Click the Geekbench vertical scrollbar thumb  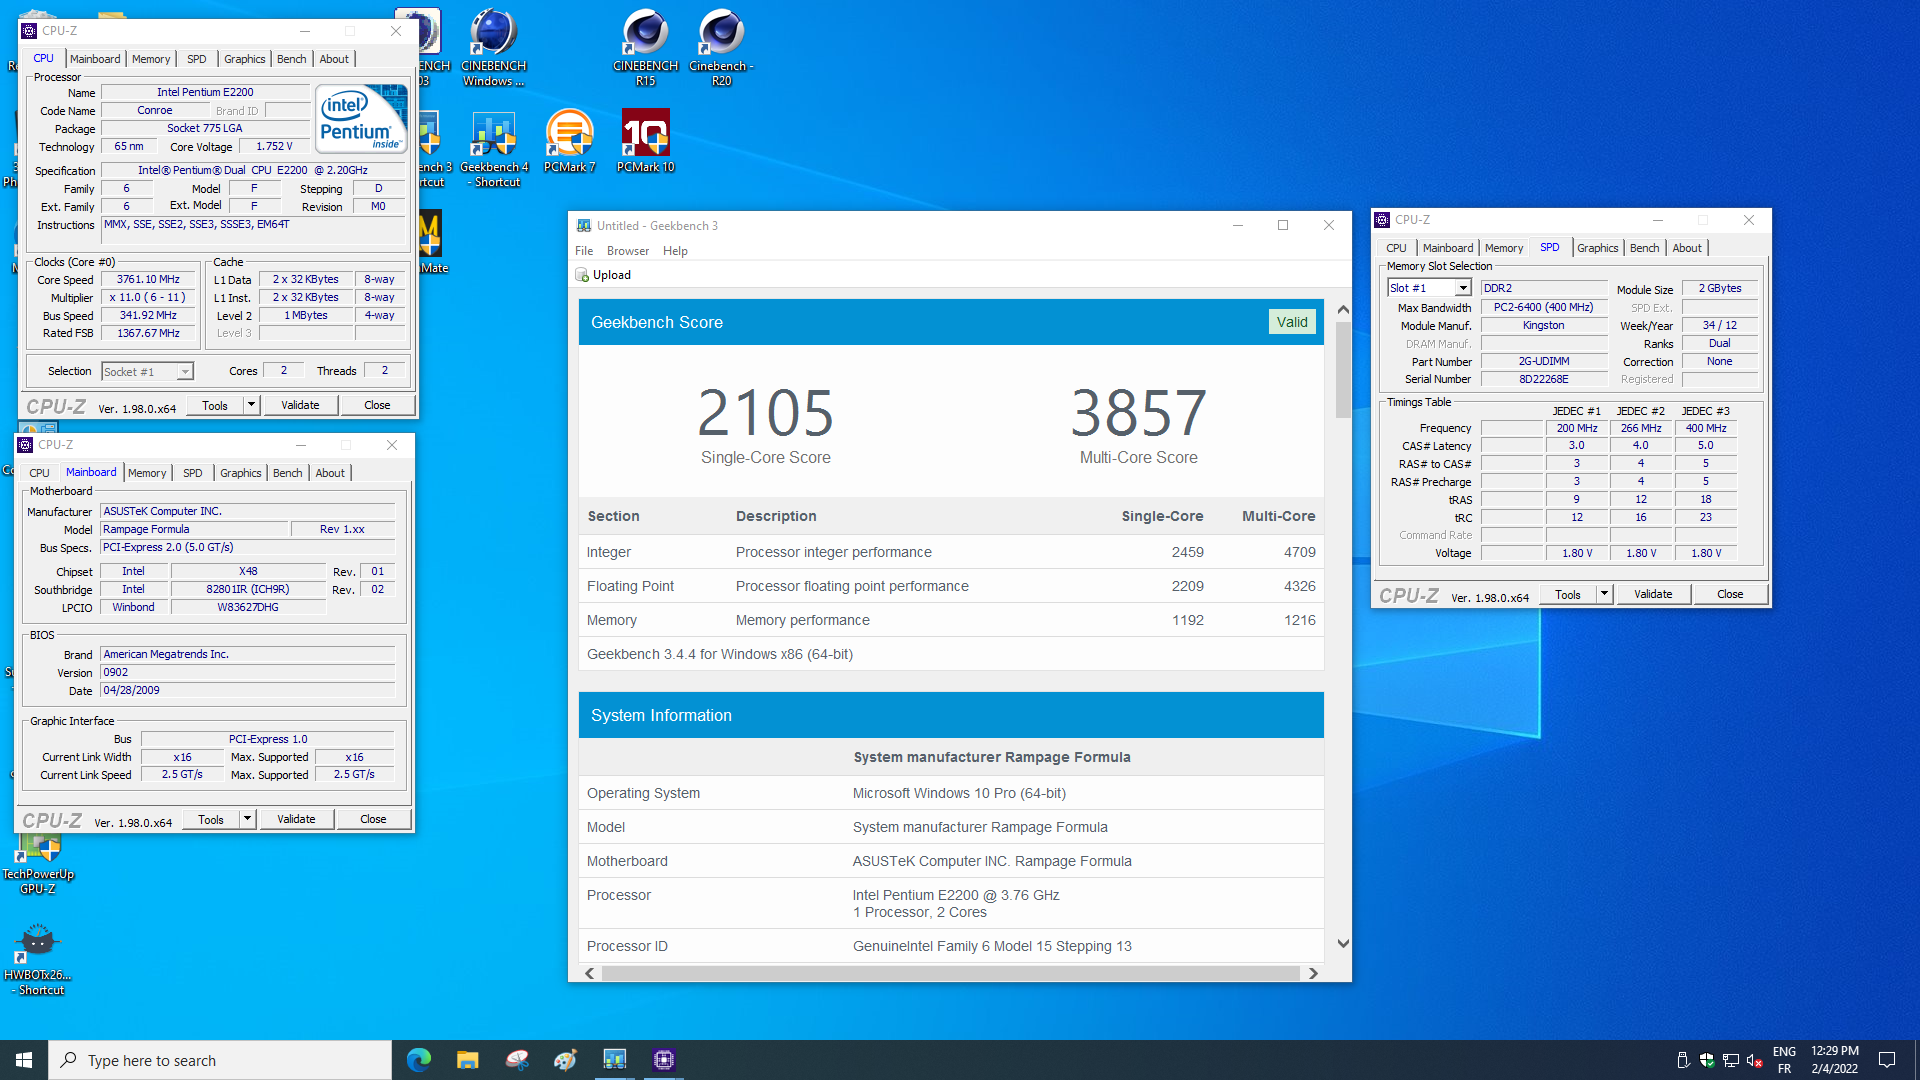(x=1343, y=370)
